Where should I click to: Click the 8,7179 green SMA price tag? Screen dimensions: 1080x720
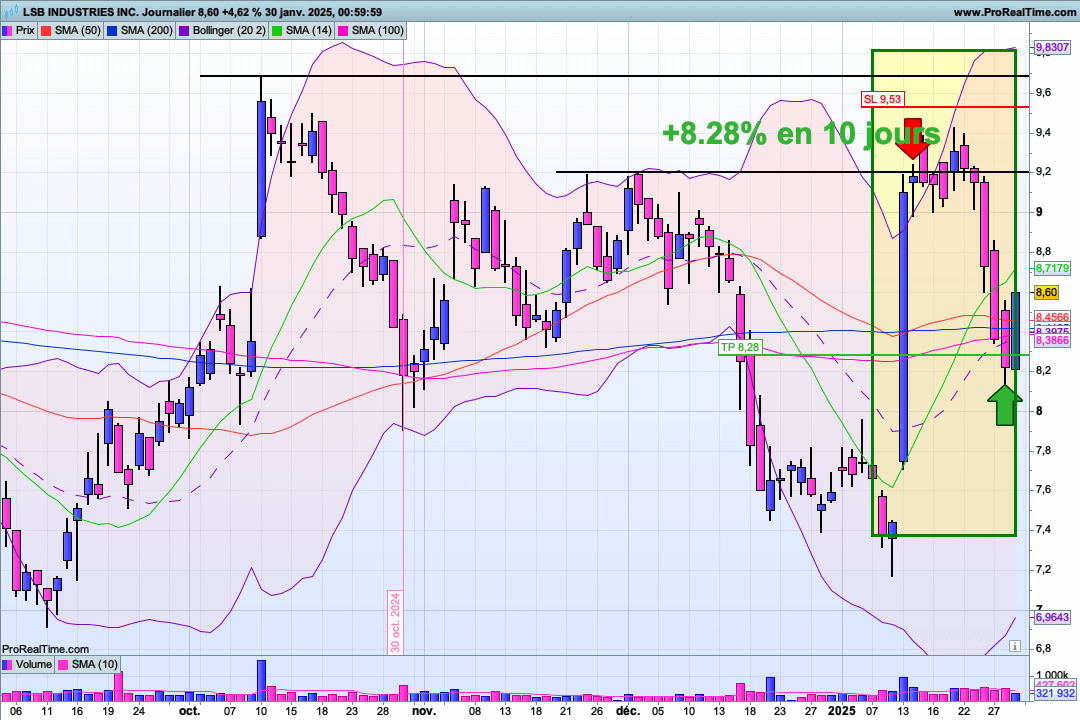(1052, 269)
